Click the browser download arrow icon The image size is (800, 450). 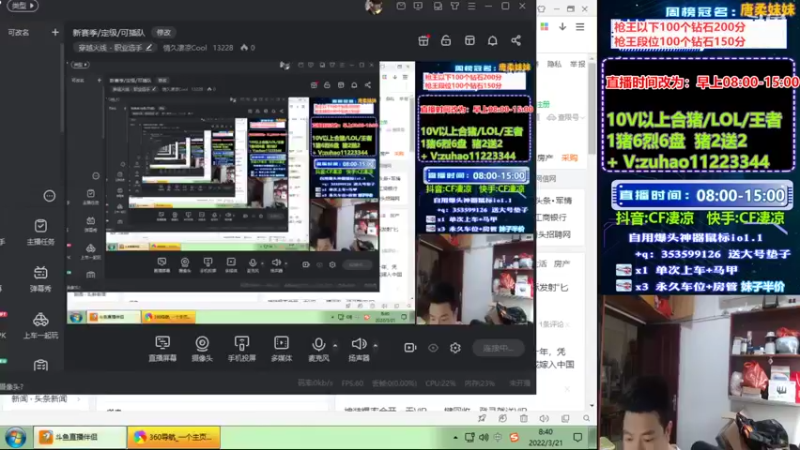(562, 27)
